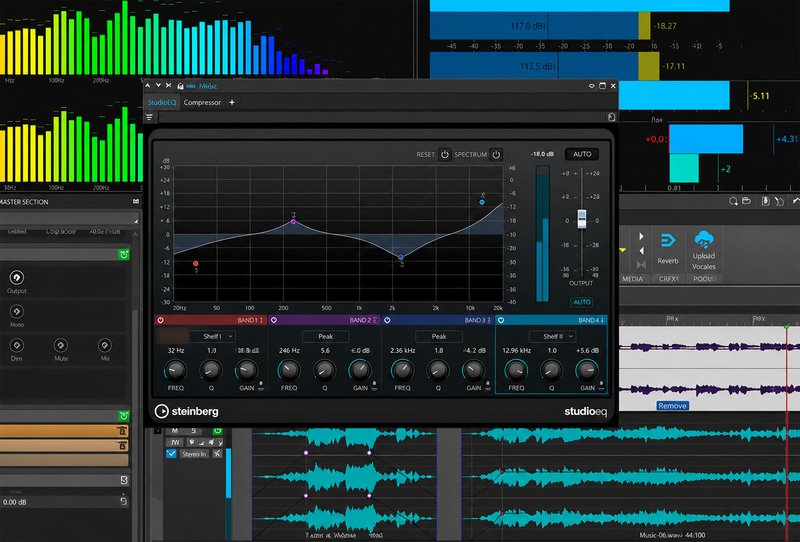Click the -18.0 dB output value
Image resolution: width=800 pixels, height=542 pixels.
click(x=542, y=154)
